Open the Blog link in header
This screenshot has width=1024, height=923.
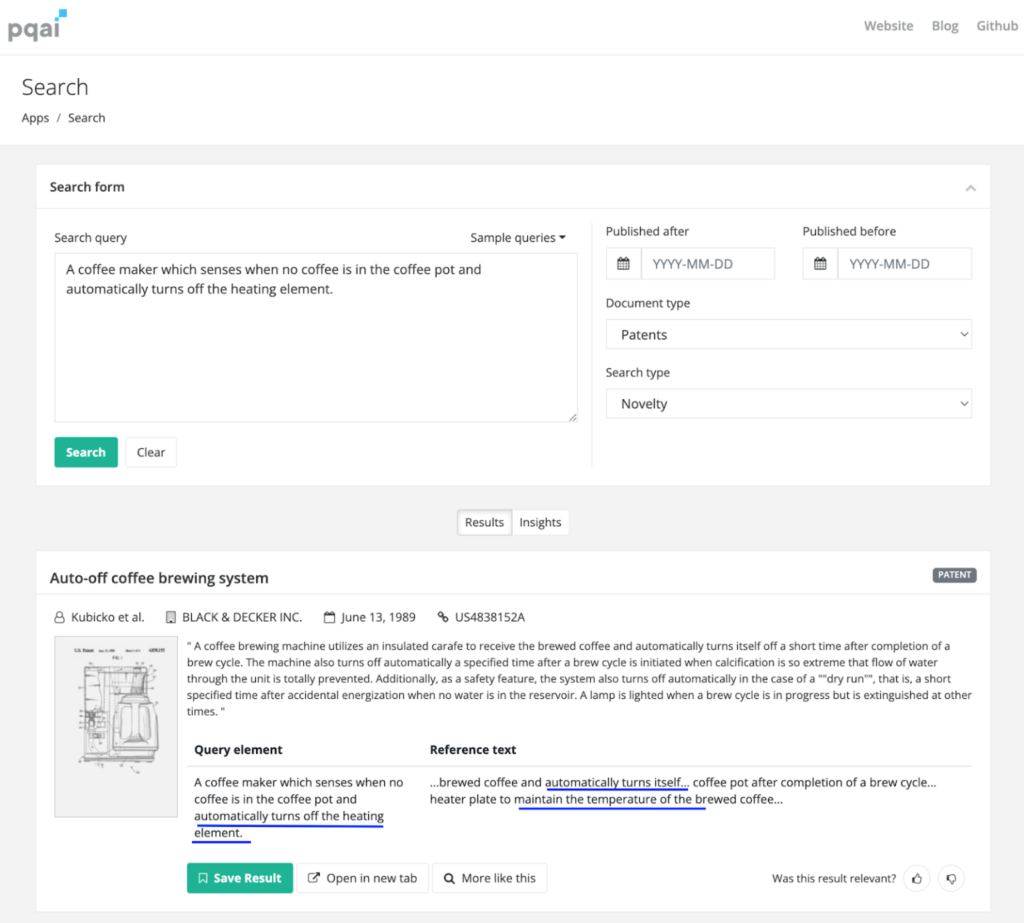[x=944, y=26]
